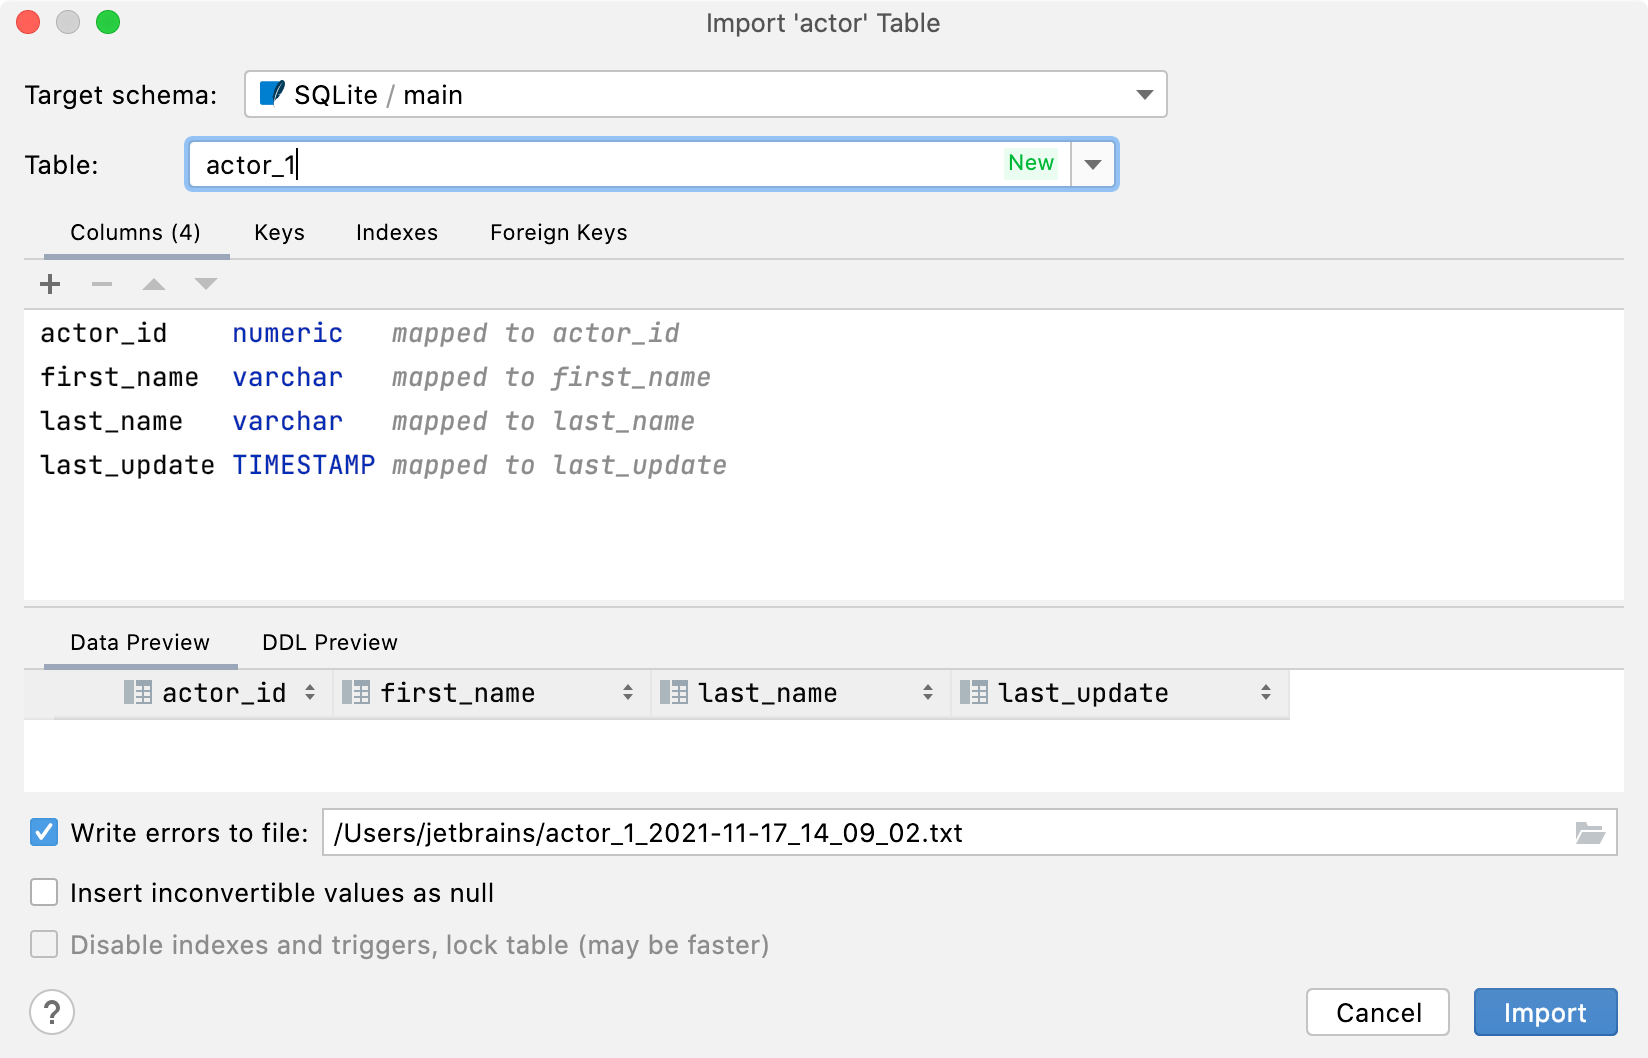Click the Import button

coord(1545,1012)
